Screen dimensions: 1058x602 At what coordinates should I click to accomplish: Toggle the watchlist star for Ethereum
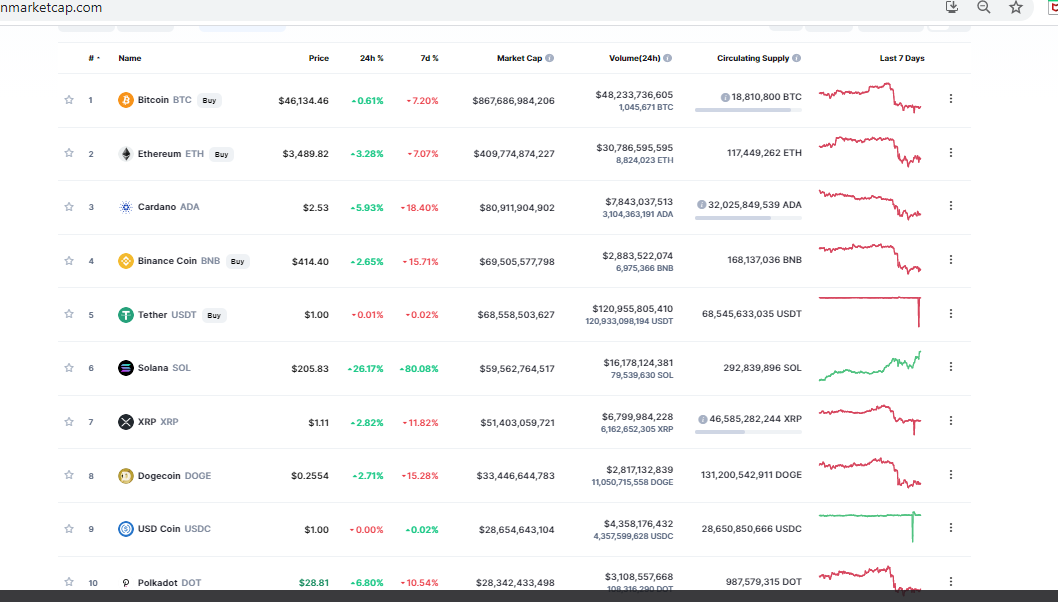point(69,153)
